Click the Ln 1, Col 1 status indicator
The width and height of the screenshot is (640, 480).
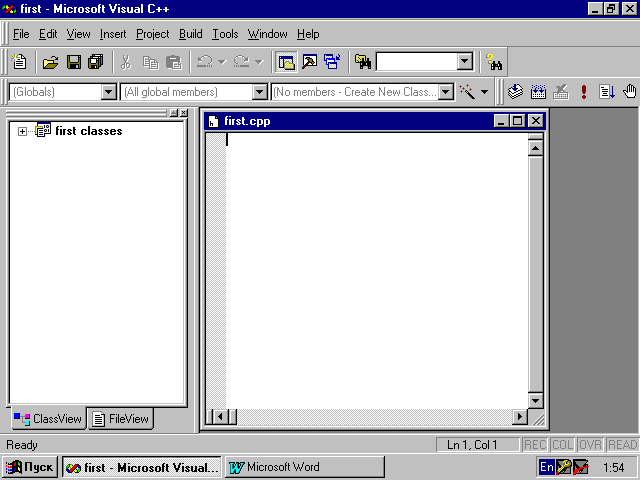(478, 444)
